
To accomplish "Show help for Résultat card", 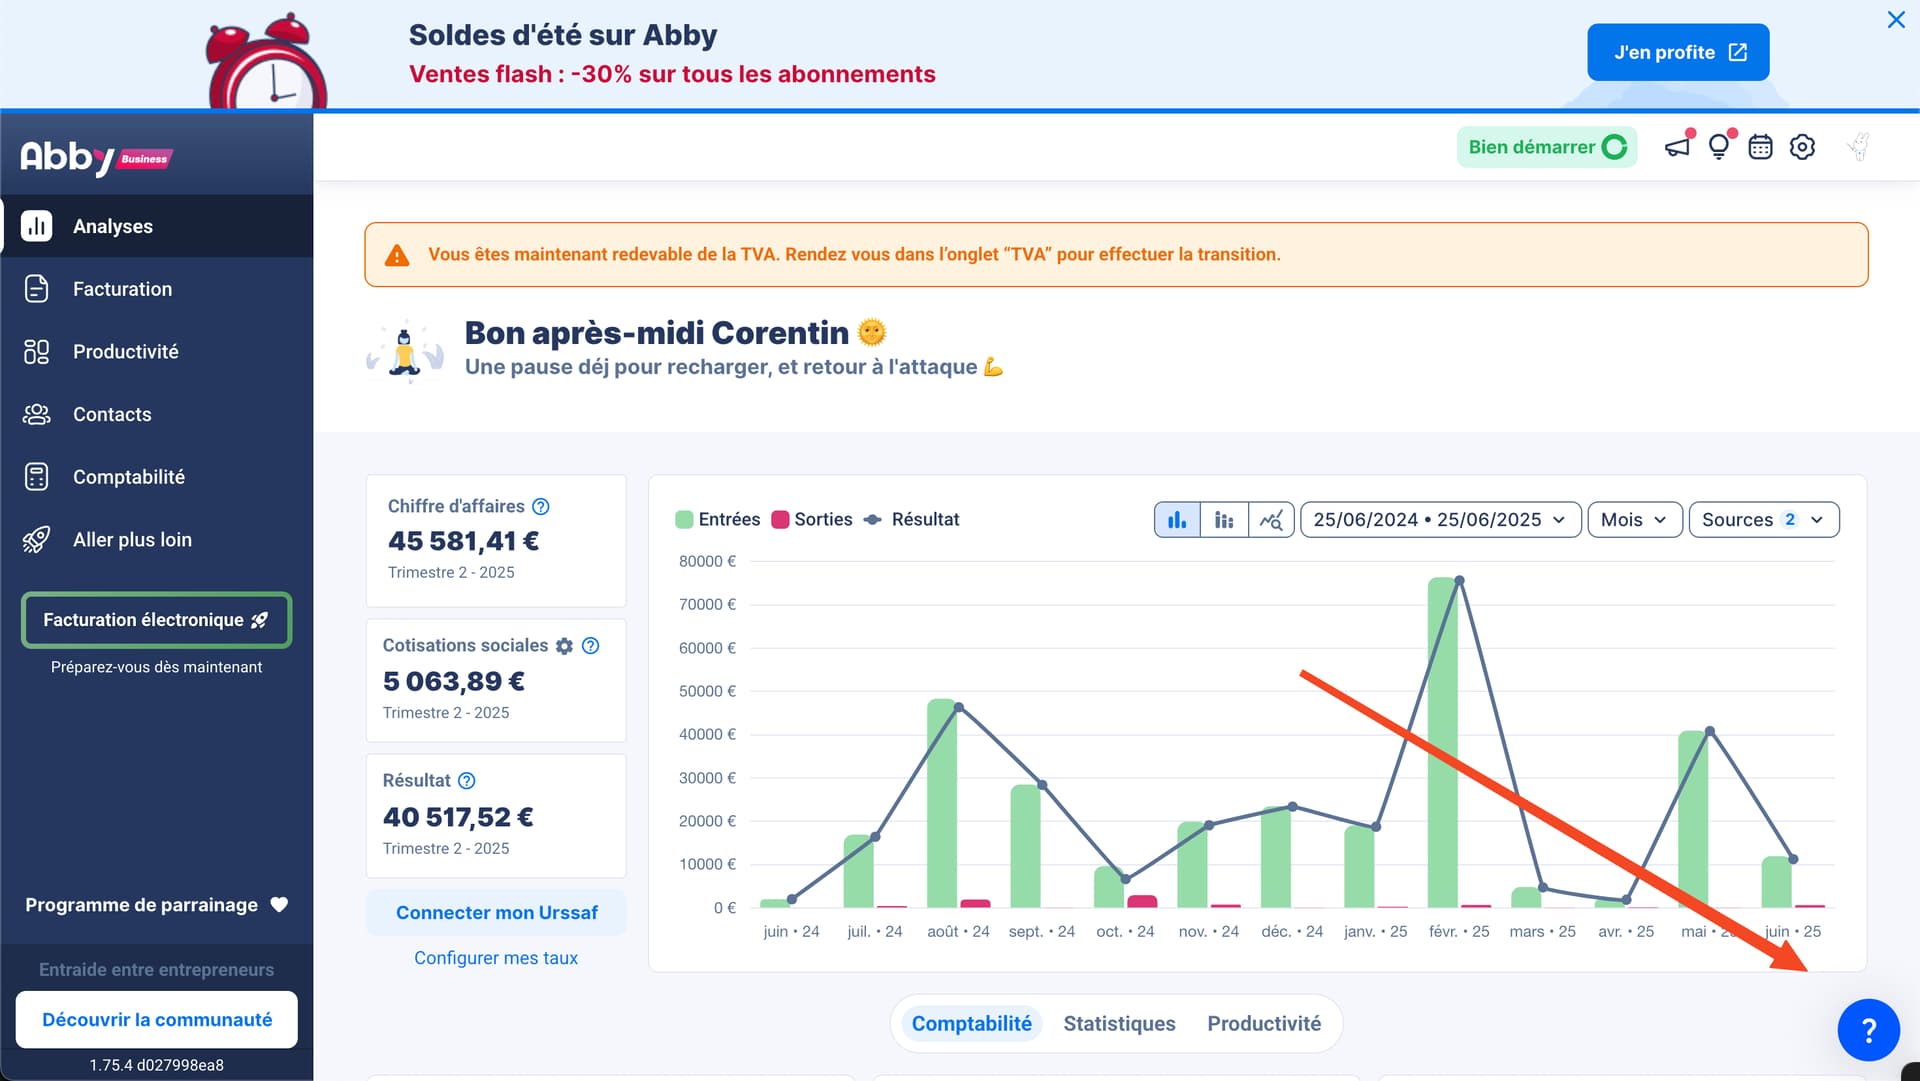I will tap(467, 781).
